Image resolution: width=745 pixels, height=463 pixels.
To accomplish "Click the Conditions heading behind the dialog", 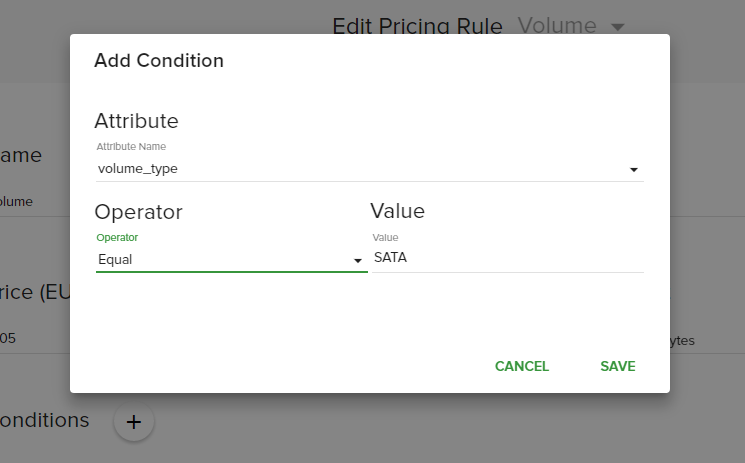I will 45,420.
